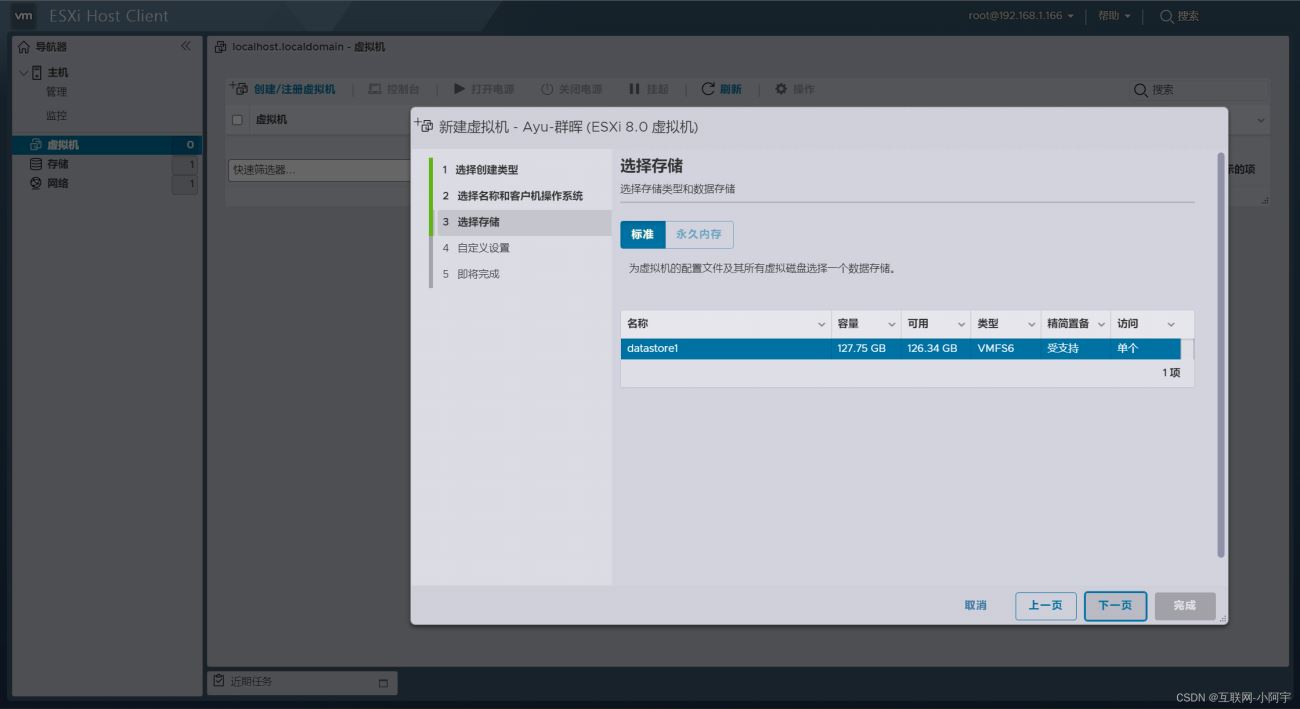This screenshot has height=709, width=1300.
Task: Click the Recent tasks clipboard icon
Action: (x=219, y=681)
